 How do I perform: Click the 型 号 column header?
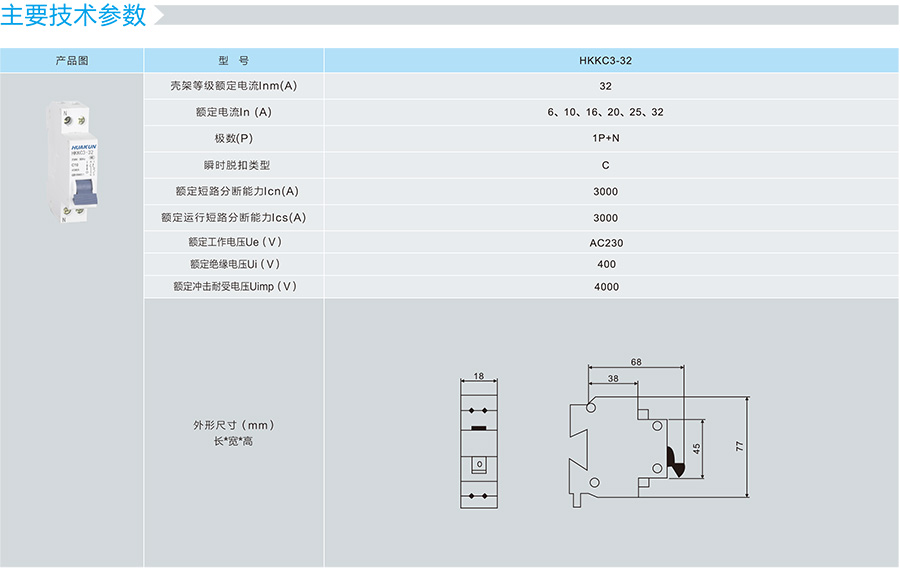[234, 60]
